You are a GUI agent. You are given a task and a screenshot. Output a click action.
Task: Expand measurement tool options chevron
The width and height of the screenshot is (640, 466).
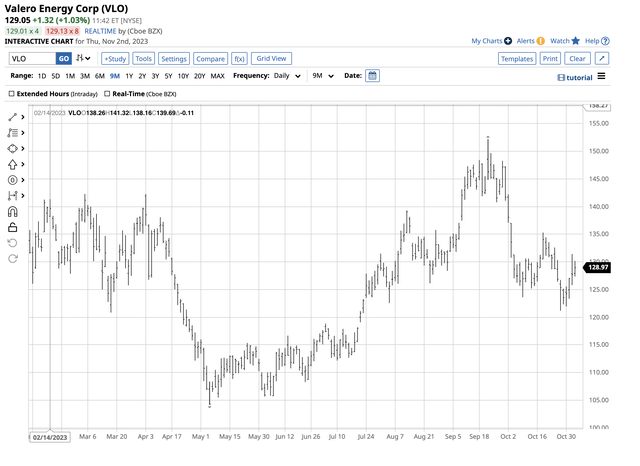coord(23,196)
